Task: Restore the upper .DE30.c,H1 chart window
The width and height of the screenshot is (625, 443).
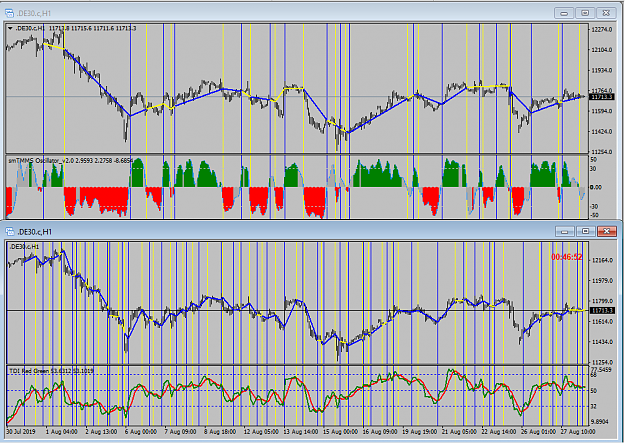Action: 585,13
